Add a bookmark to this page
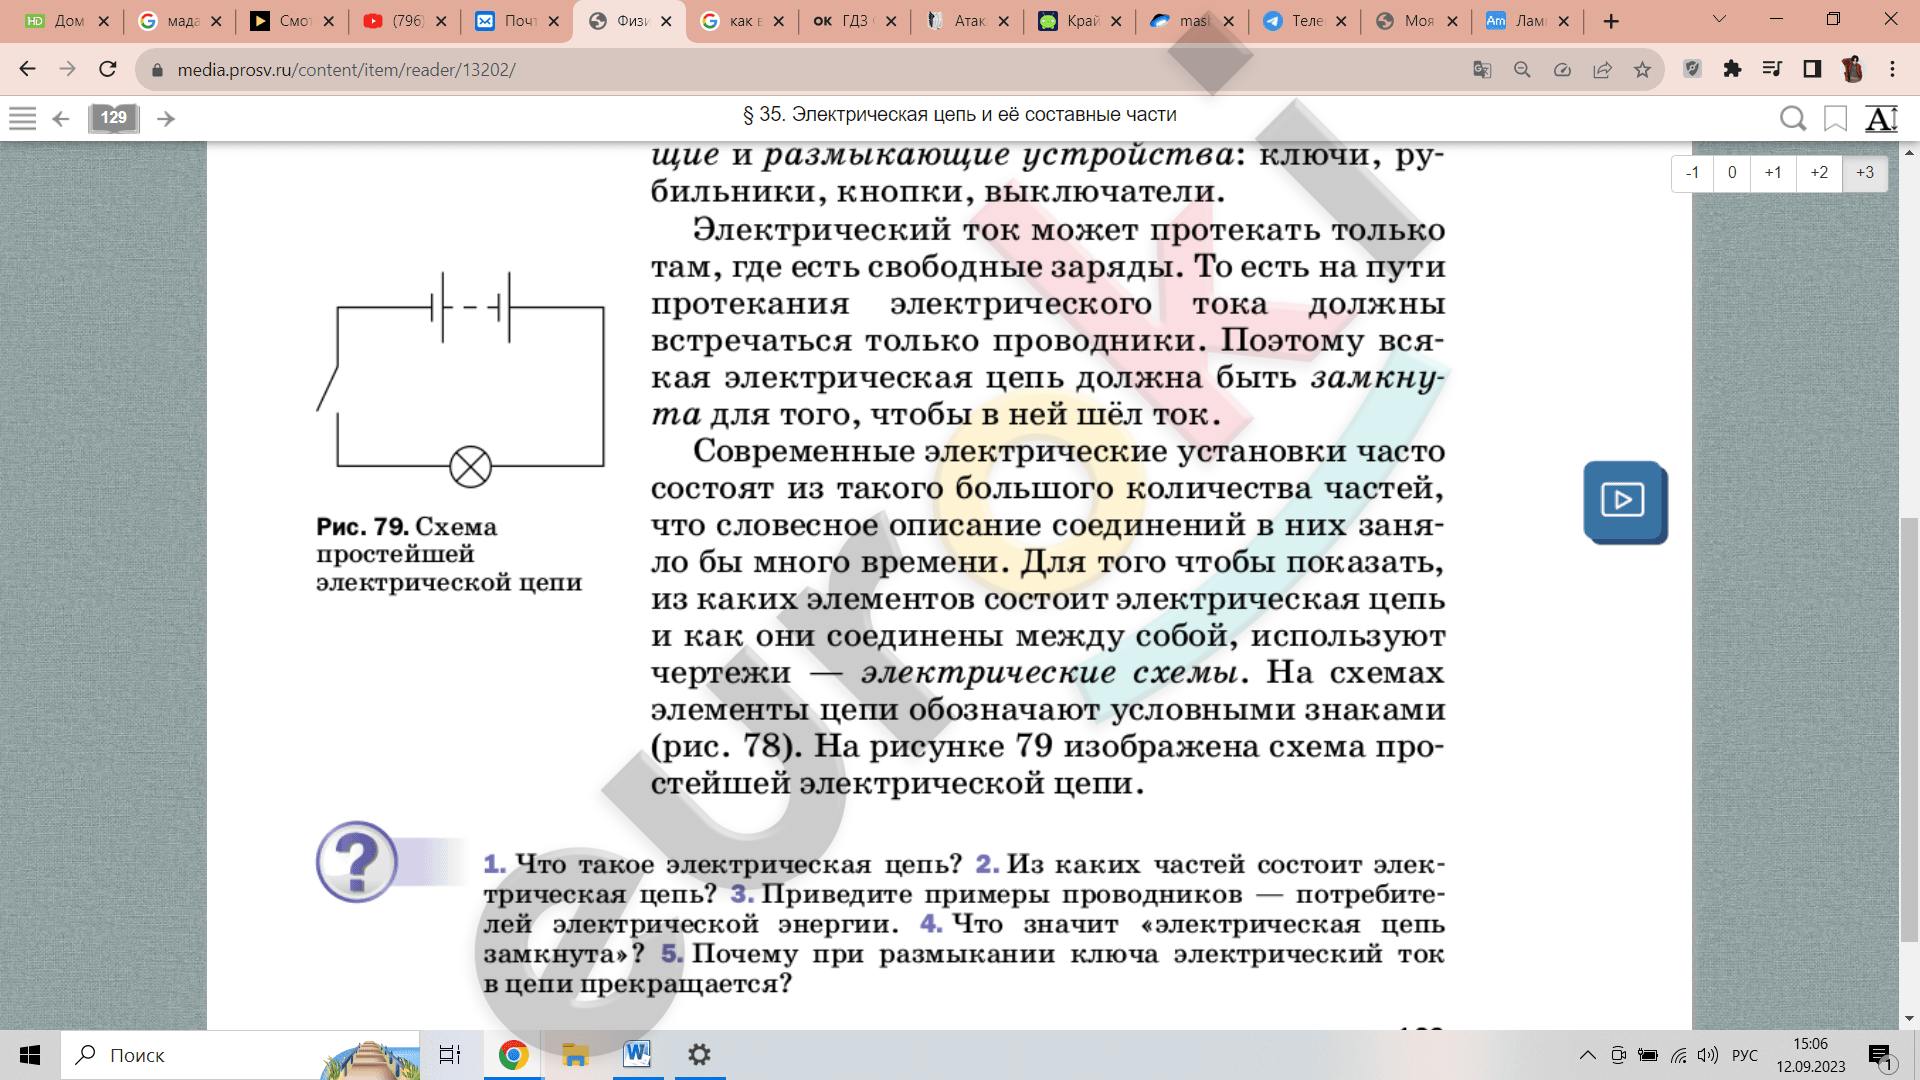Viewport: 1920px width, 1080px height. (x=1835, y=119)
